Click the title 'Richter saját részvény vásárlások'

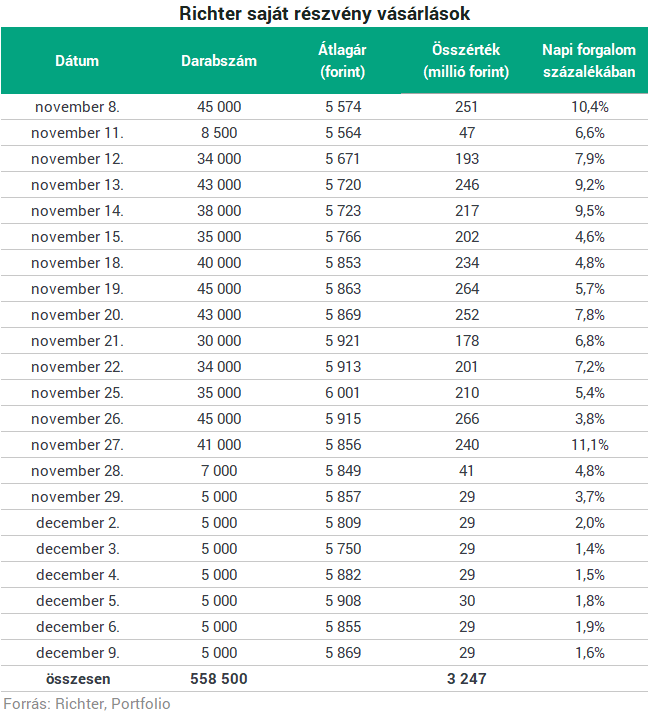point(324,13)
